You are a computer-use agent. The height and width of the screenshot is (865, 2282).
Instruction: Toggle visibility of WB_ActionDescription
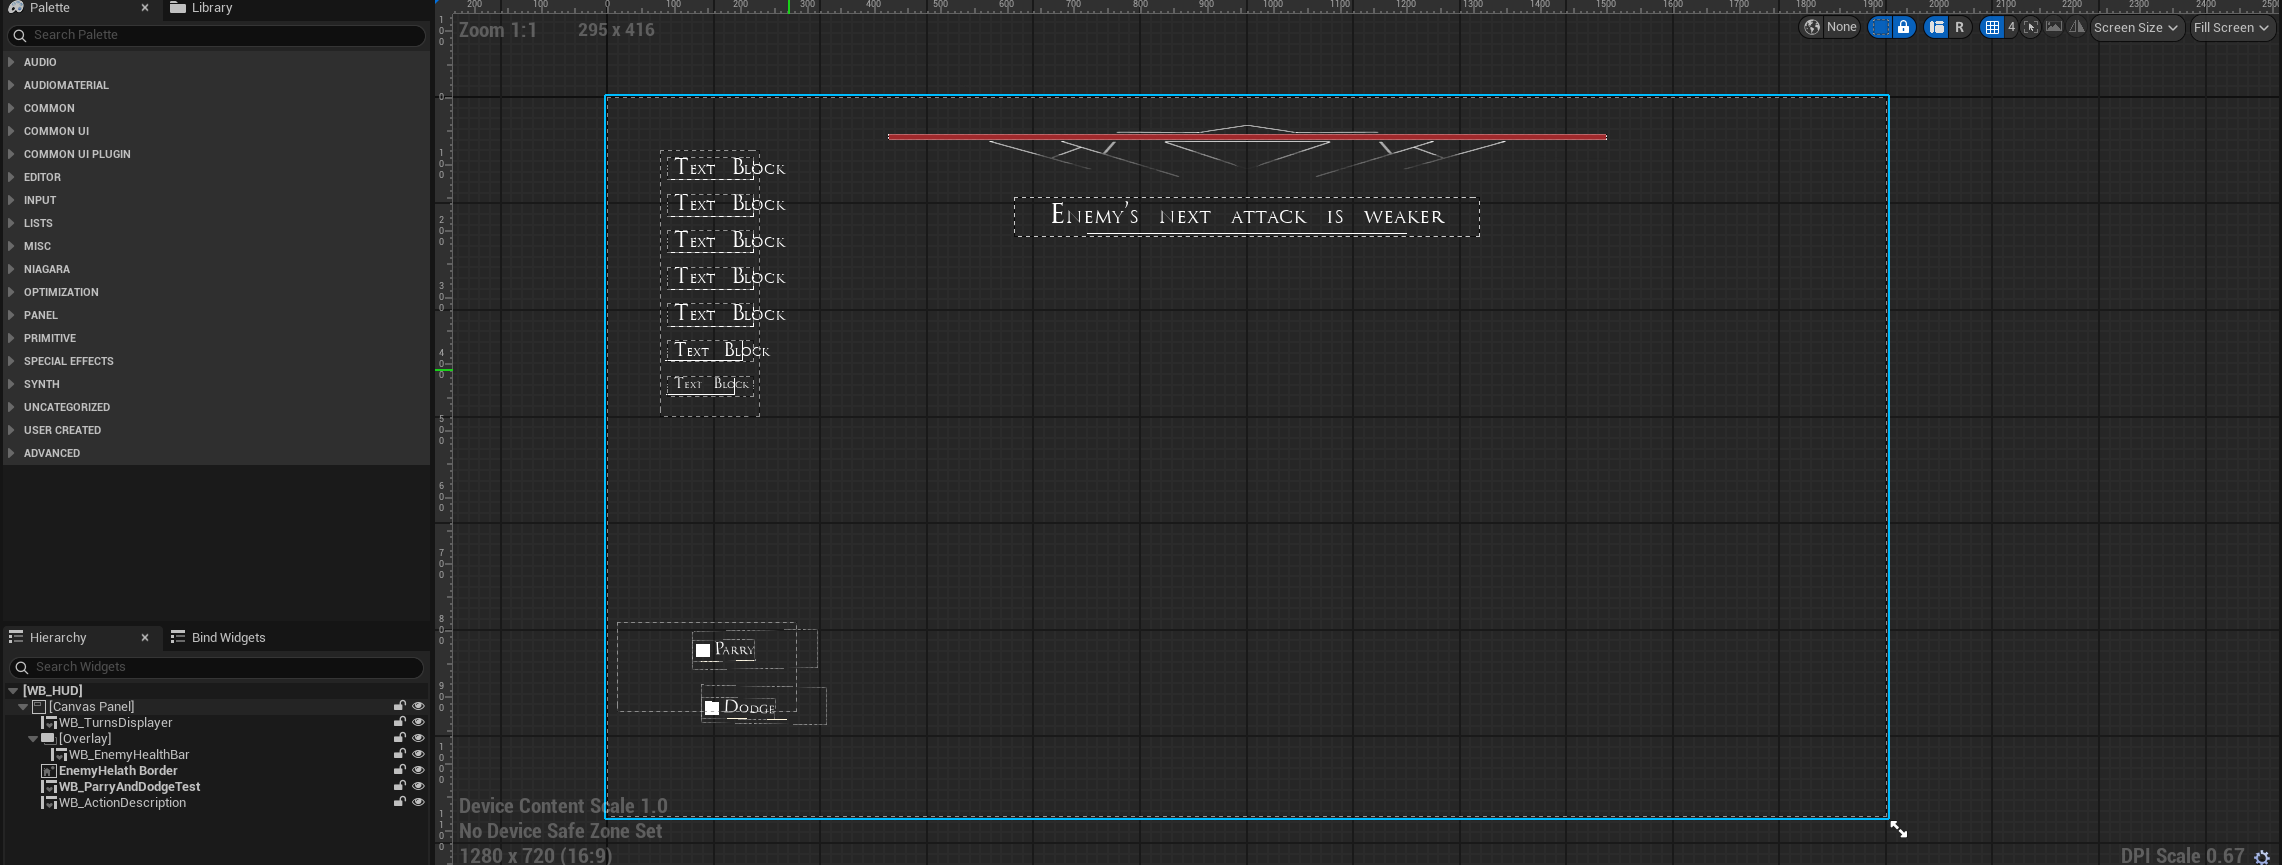coord(418,802)
